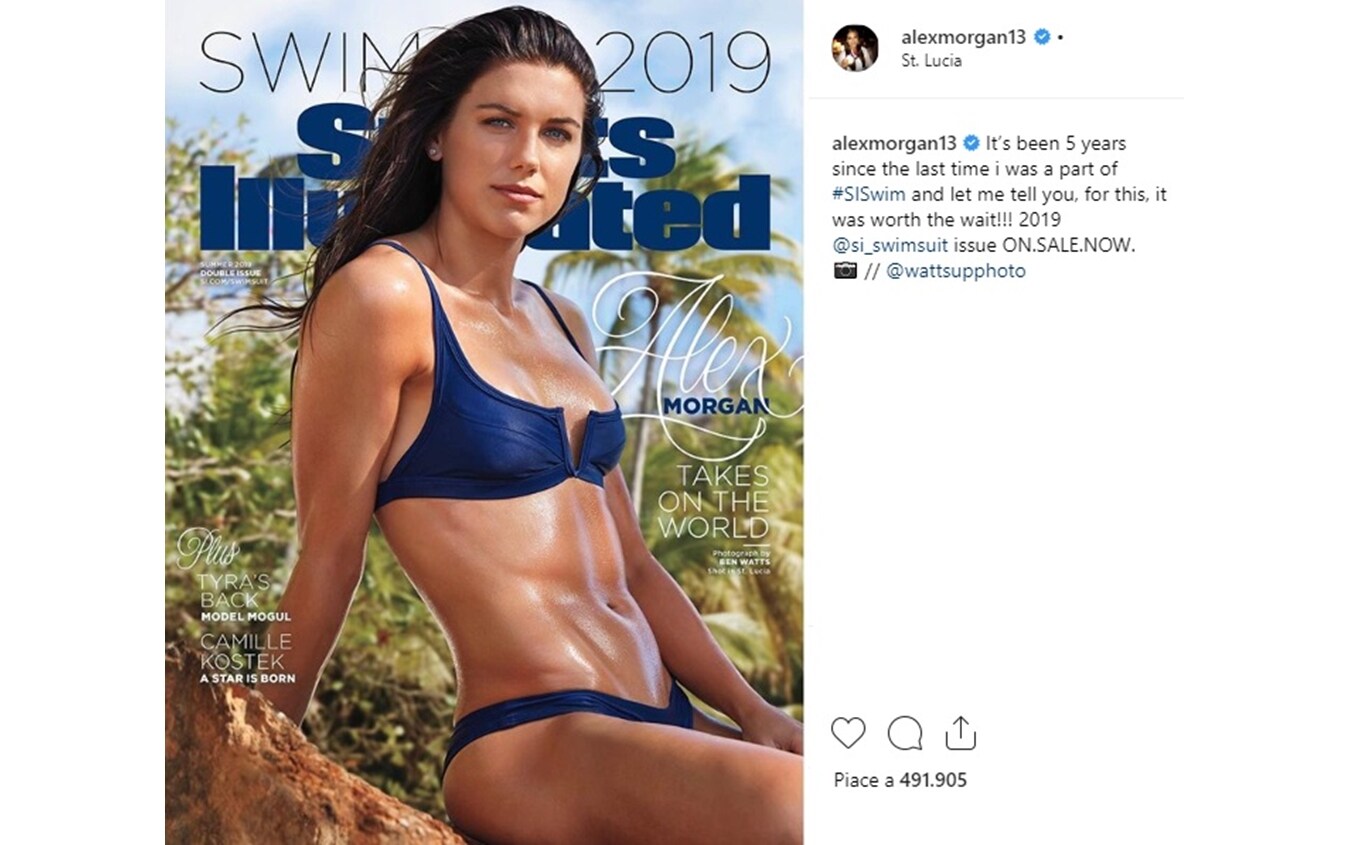Open the alexmorgan13 profile from the post header
This screenshot has width=1350, height=845.
click(964, 37)
